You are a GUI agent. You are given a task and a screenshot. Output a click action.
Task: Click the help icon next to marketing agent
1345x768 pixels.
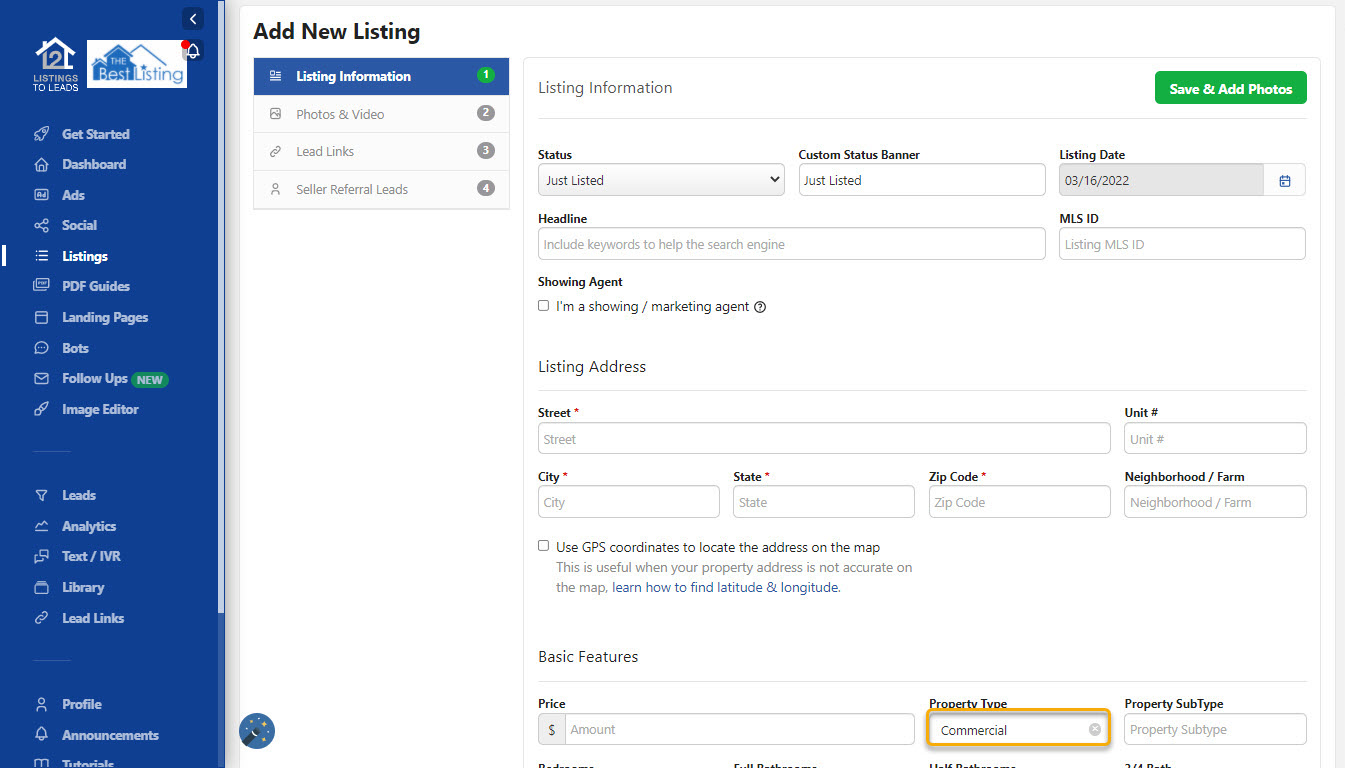(x=760, y=306)
